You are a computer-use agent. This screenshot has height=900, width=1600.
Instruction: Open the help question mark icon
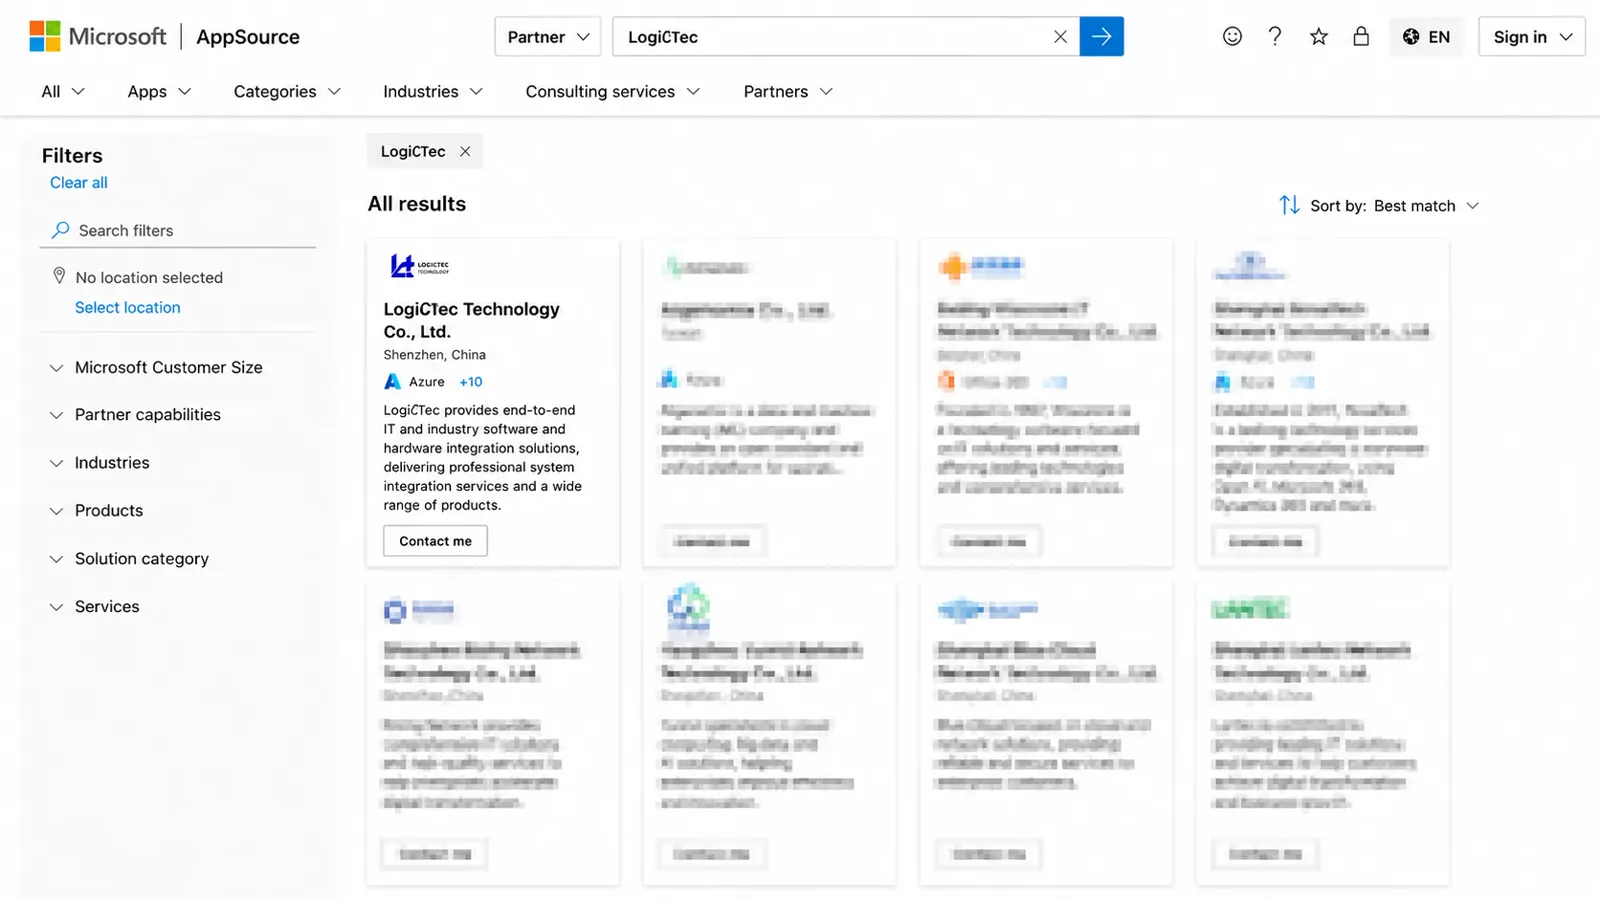point(1275,37)
